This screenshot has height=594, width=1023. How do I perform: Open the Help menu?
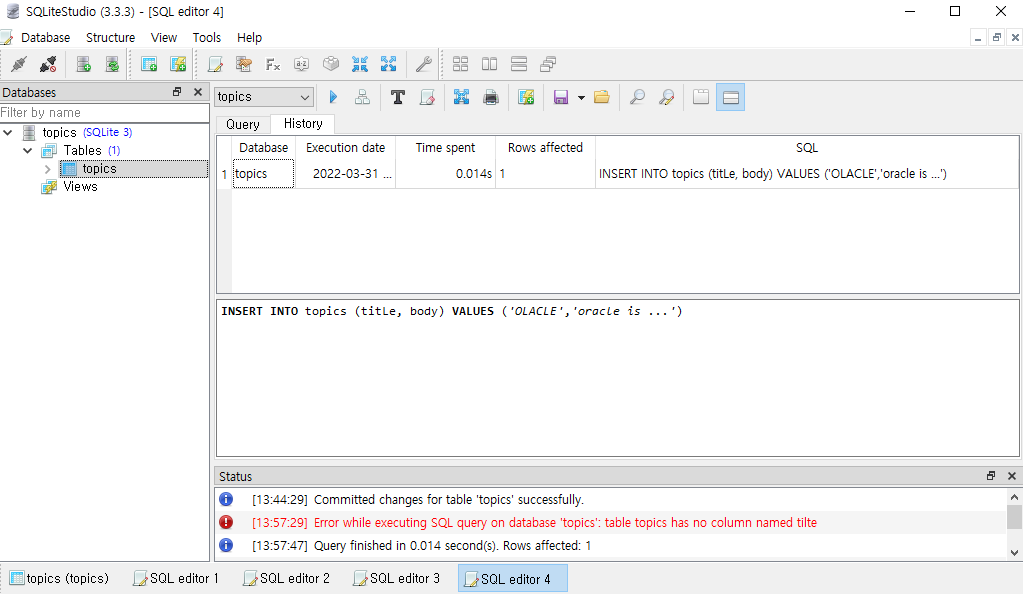tap(249, 38)
